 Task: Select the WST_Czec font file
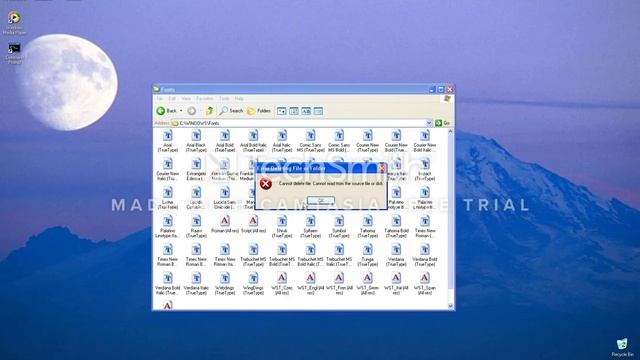coord(282,284)
